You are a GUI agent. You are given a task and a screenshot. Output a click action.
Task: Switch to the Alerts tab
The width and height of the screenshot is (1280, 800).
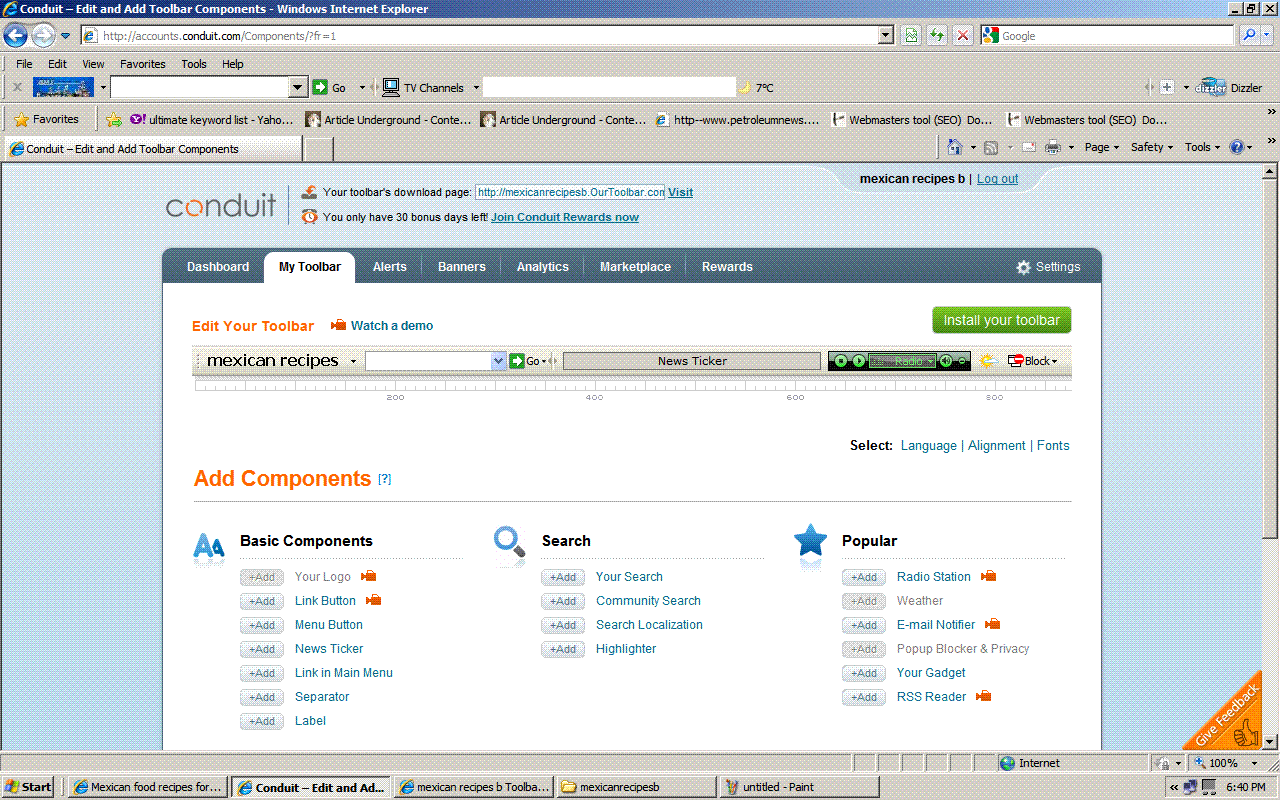[390, 267]
